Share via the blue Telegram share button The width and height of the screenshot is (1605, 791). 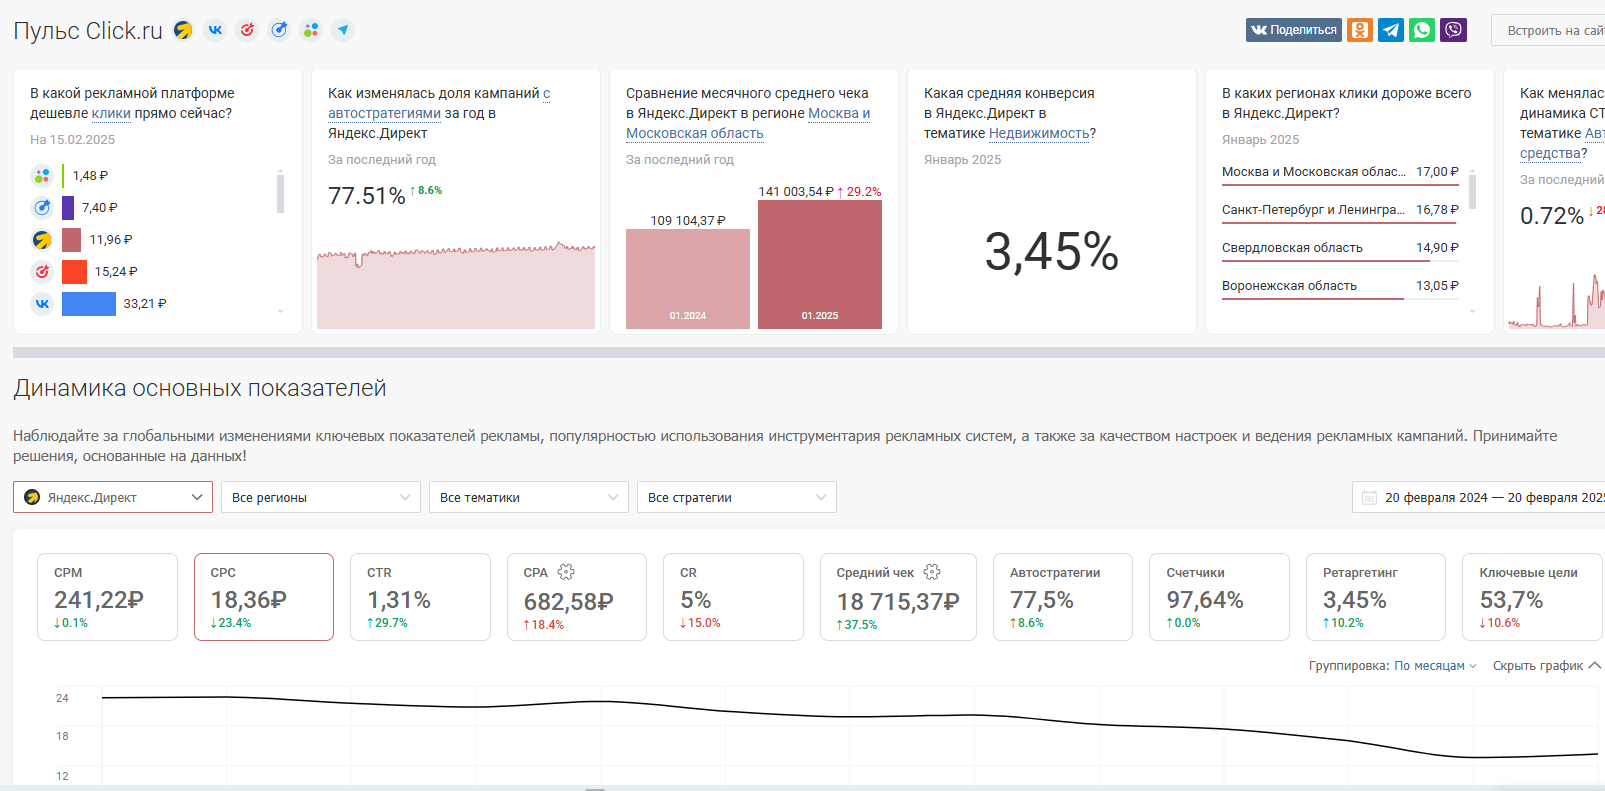(x=1390, y=30)
